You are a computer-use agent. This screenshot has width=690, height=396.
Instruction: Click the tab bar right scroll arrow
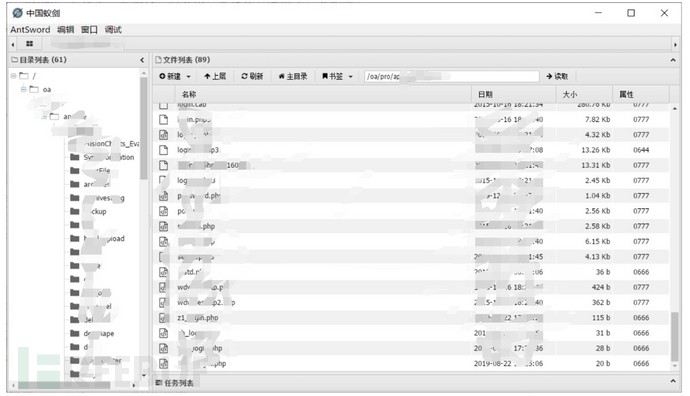point(675,44)
